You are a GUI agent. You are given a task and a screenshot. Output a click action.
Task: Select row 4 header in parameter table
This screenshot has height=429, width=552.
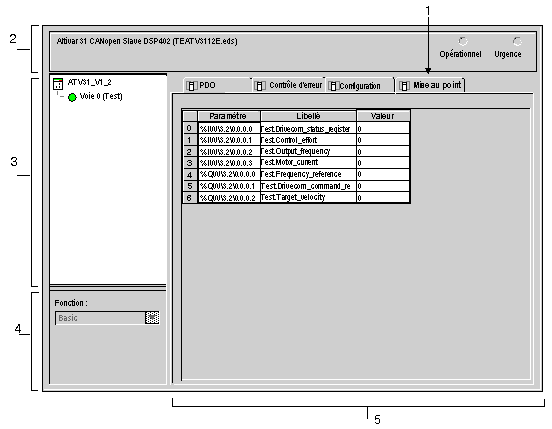[190, 175]
